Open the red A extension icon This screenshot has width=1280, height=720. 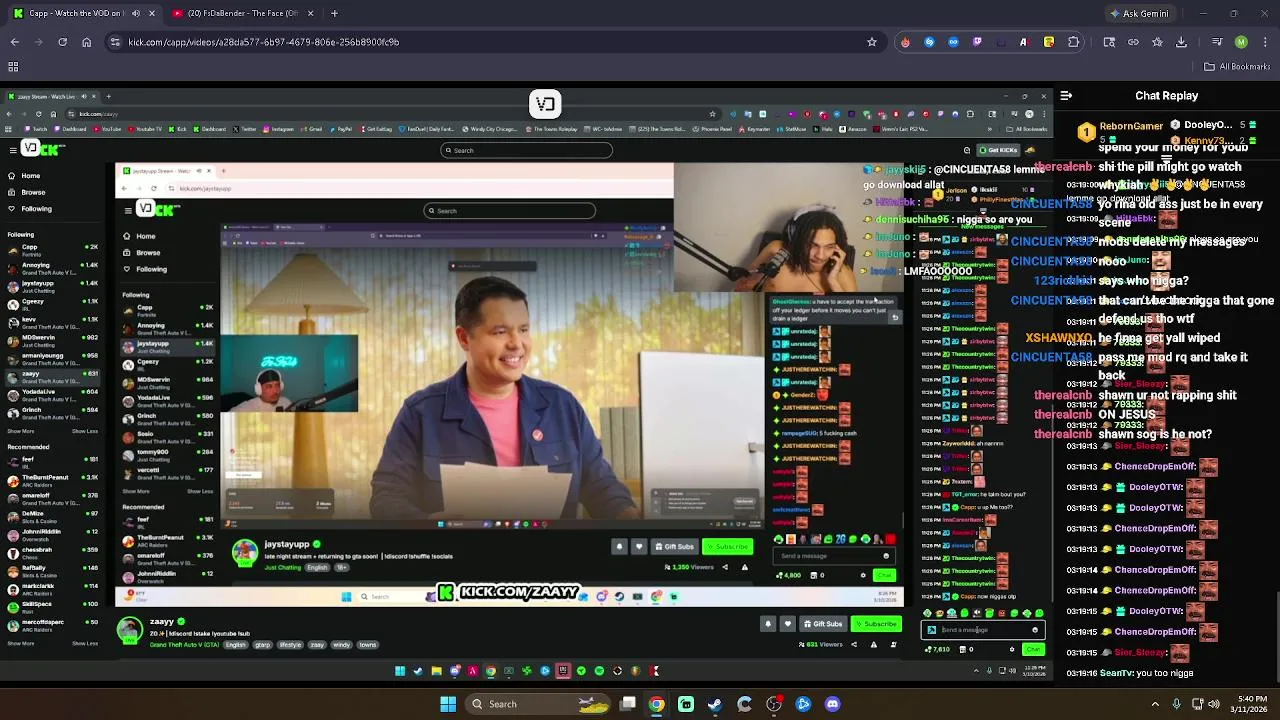point(1023,42)
